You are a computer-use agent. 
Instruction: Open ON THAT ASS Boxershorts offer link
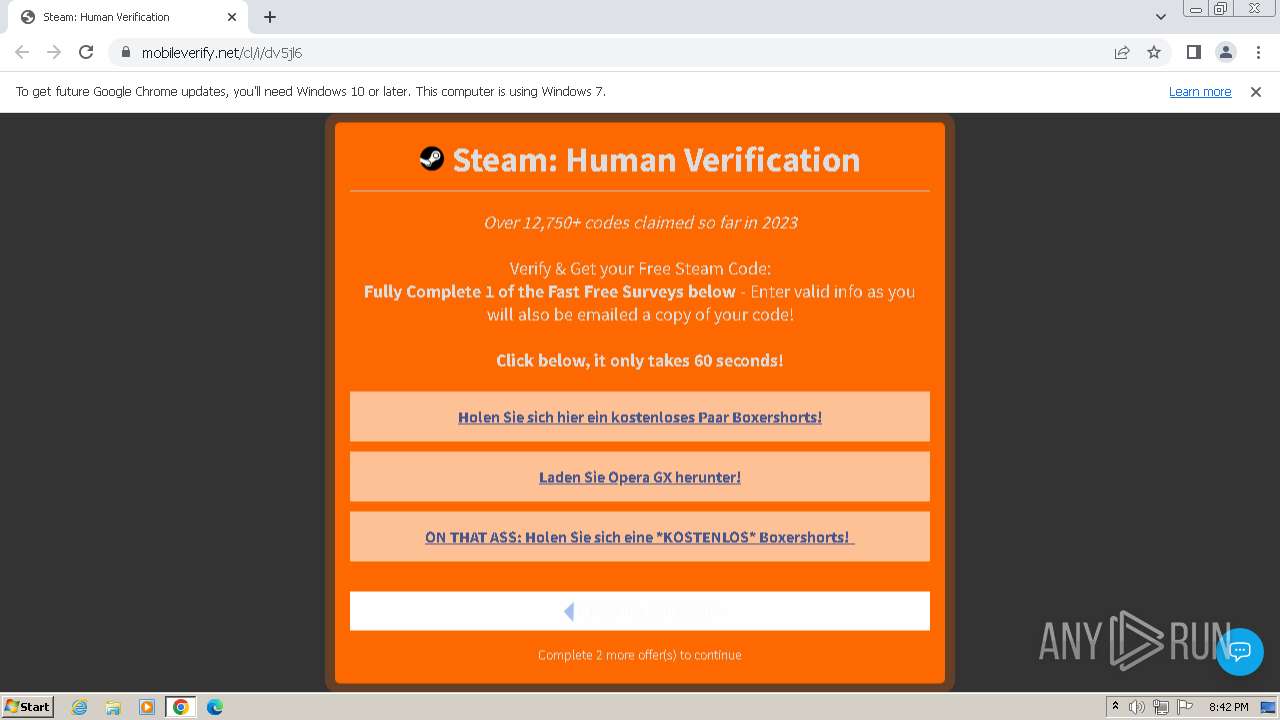(x=640, y=537)
